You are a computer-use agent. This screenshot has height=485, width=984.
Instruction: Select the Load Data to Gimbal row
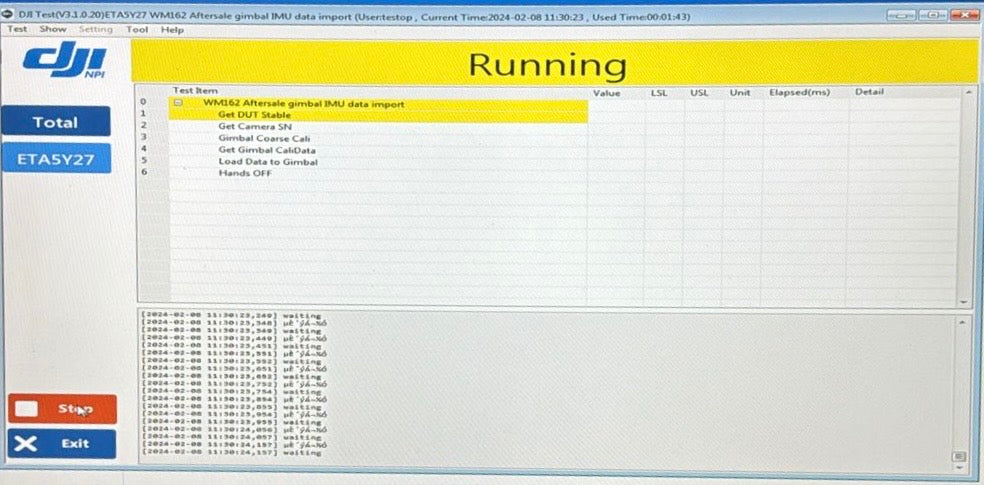tap(267, 162)
